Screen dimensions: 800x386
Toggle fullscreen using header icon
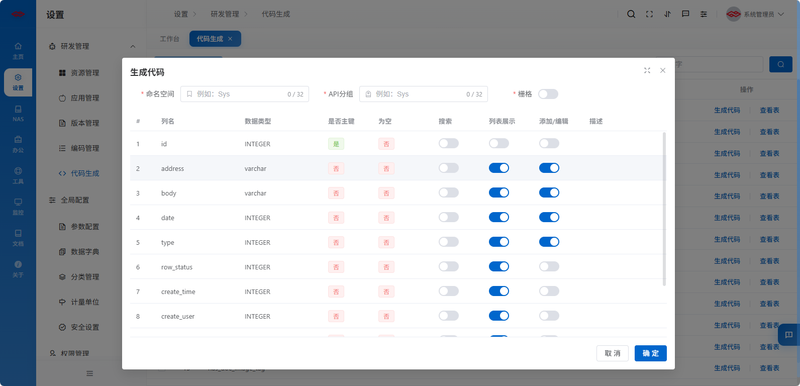(x=649, y=14)
